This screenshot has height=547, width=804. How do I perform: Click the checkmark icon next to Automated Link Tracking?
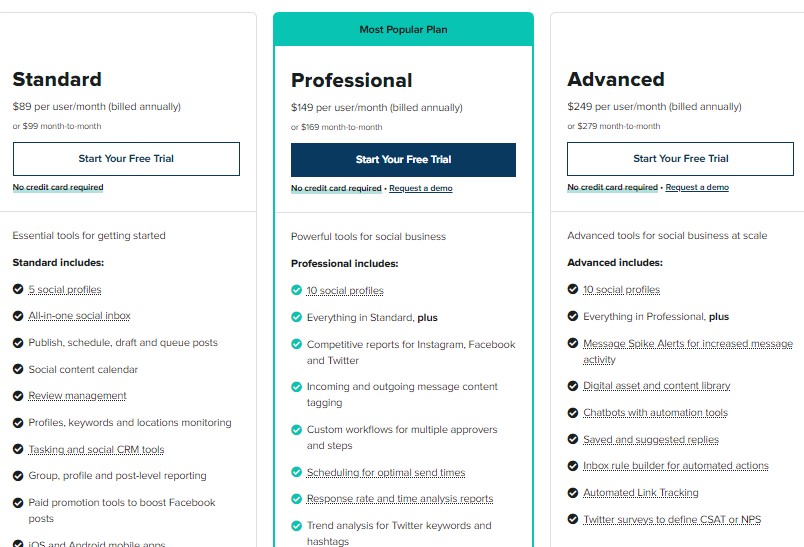click(x=573, y=493)
